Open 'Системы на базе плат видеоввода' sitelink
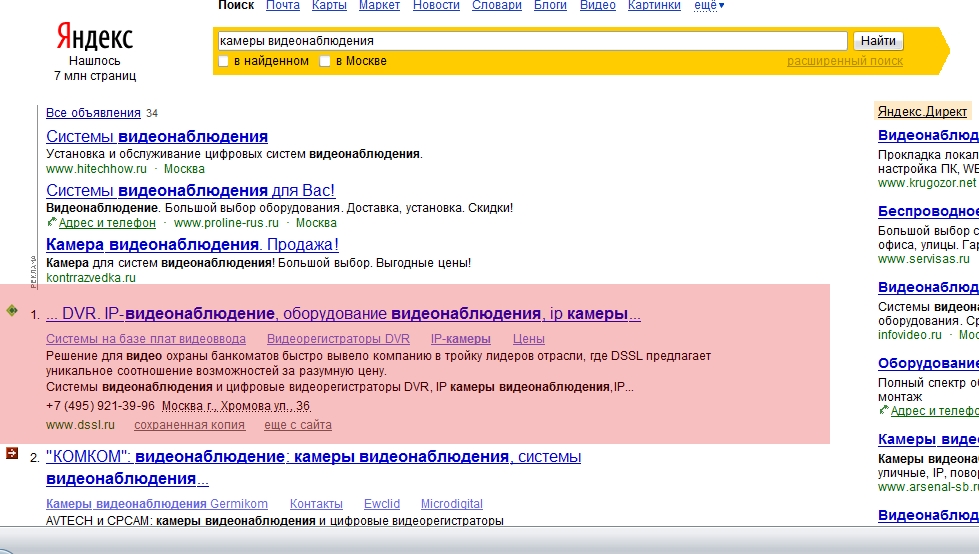 [x=146, y=339]
